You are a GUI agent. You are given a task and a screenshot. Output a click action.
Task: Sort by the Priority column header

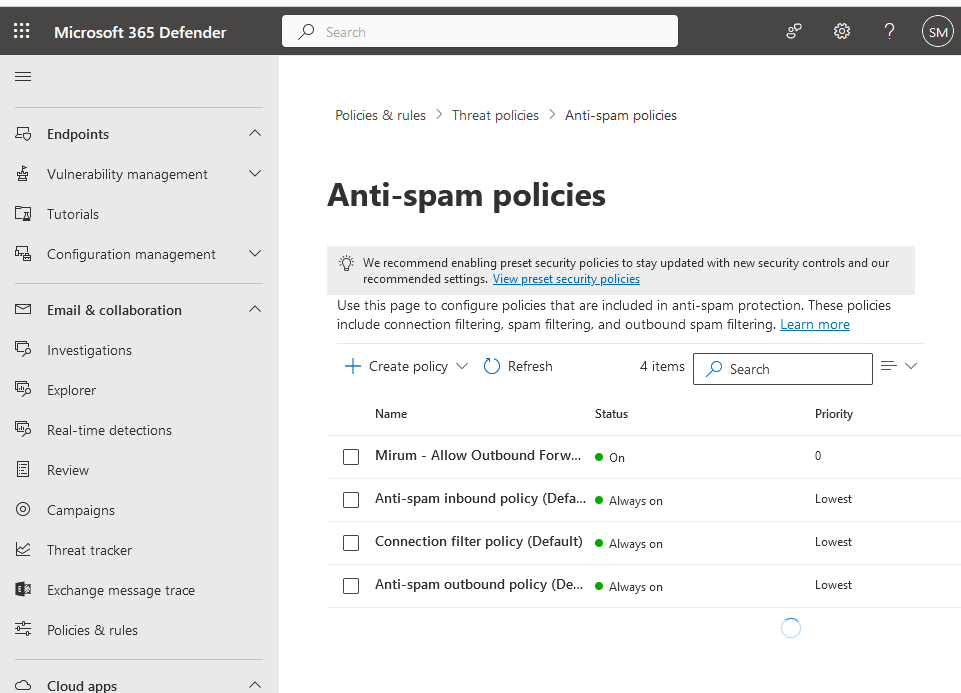click(834, 414)
